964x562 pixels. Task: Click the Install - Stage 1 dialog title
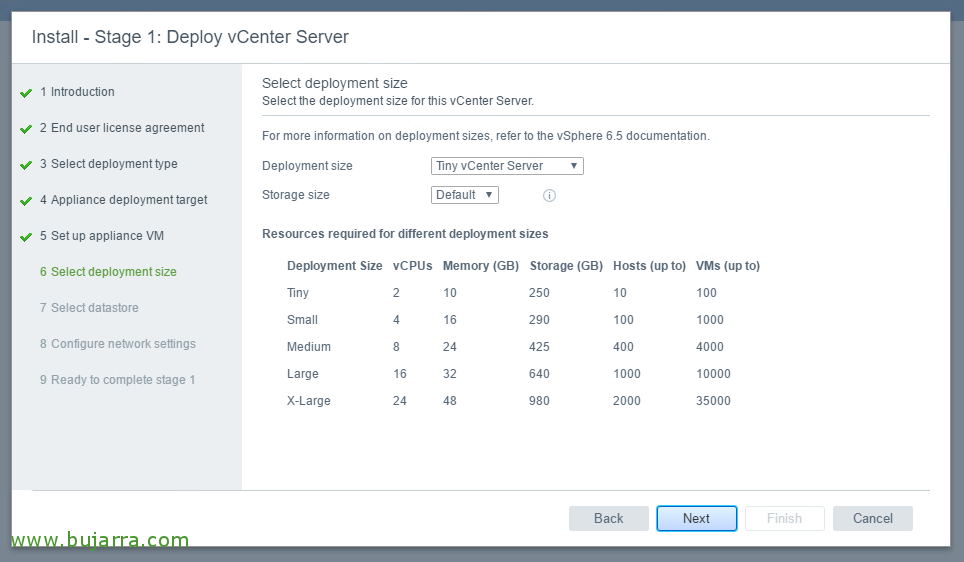190,37
